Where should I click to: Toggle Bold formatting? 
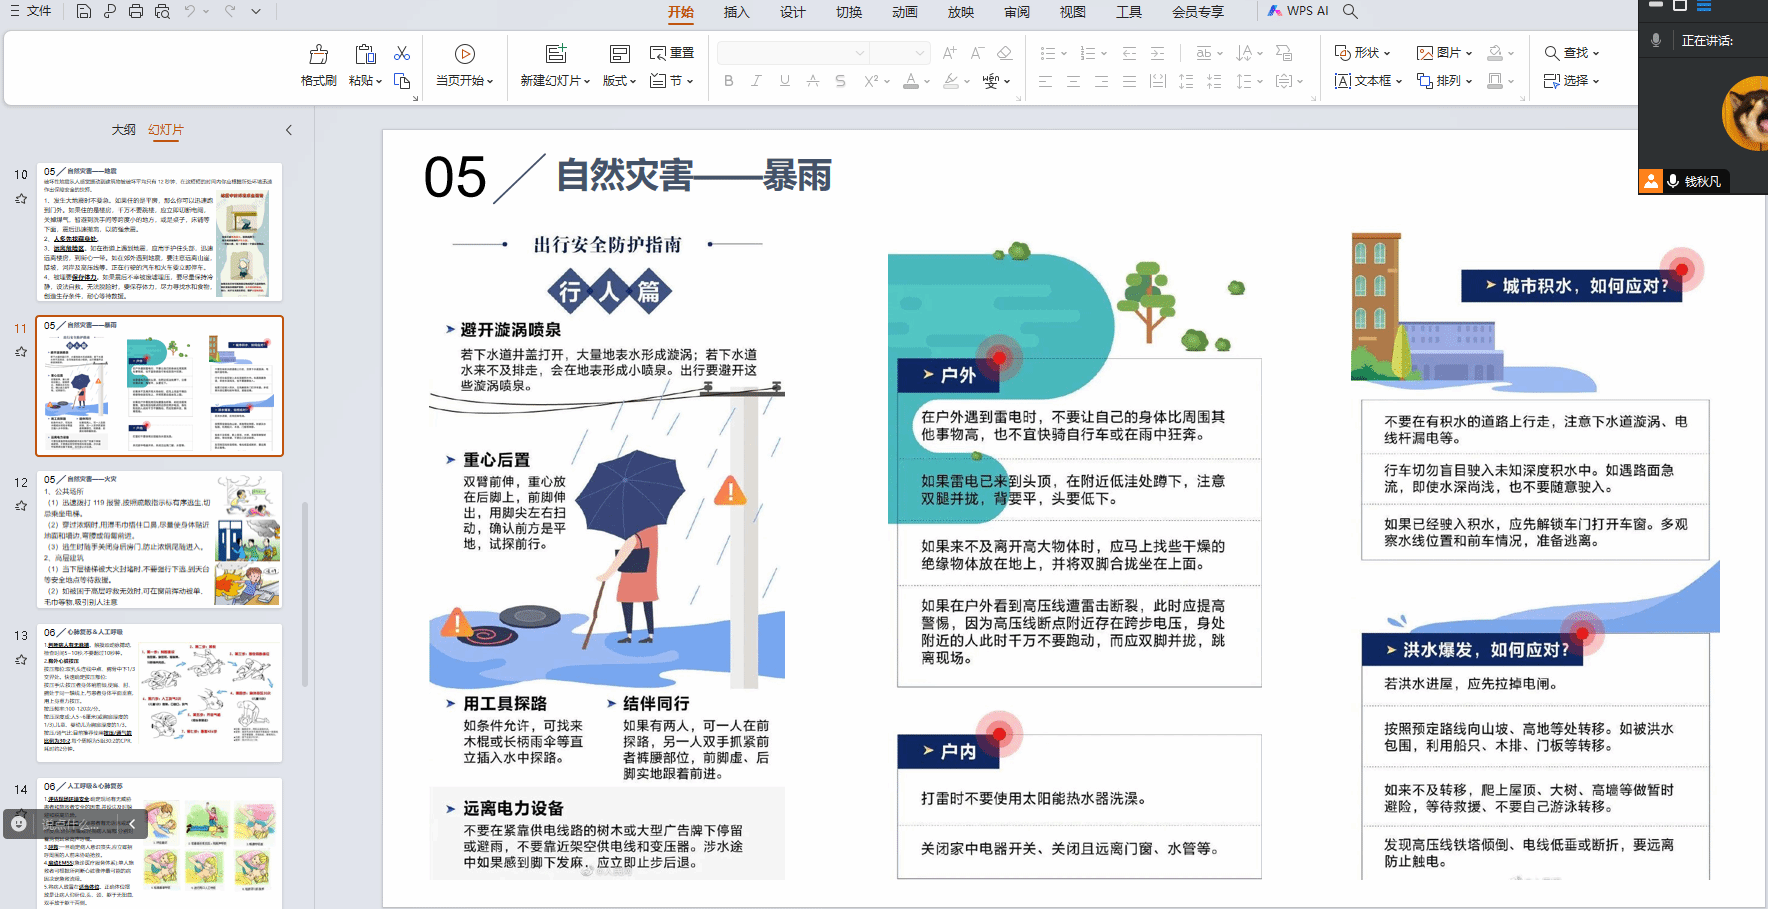click(x=728, y=81)
